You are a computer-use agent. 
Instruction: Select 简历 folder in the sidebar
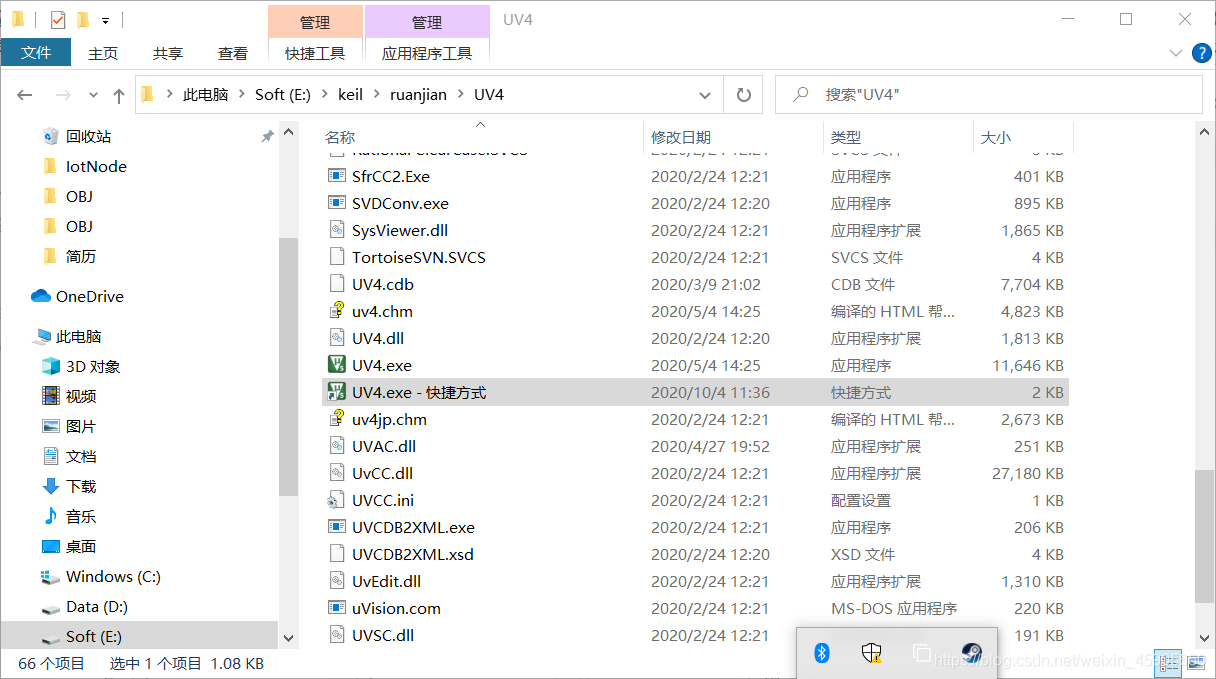click(81, 256)
